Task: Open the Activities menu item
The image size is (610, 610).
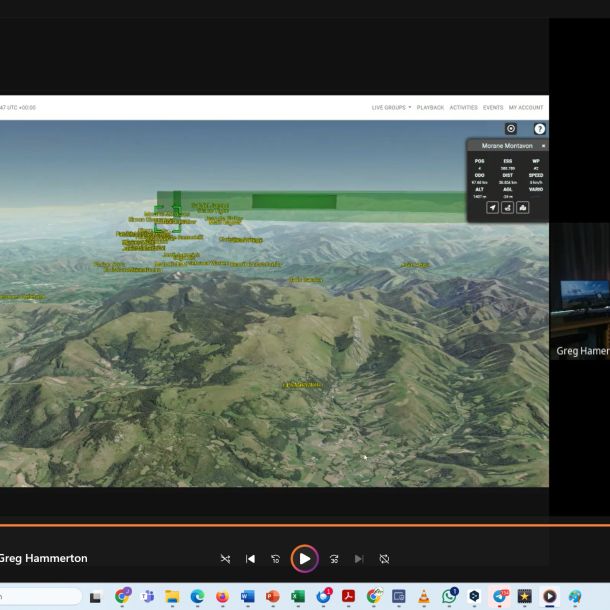Action: [x=463, y=107]
